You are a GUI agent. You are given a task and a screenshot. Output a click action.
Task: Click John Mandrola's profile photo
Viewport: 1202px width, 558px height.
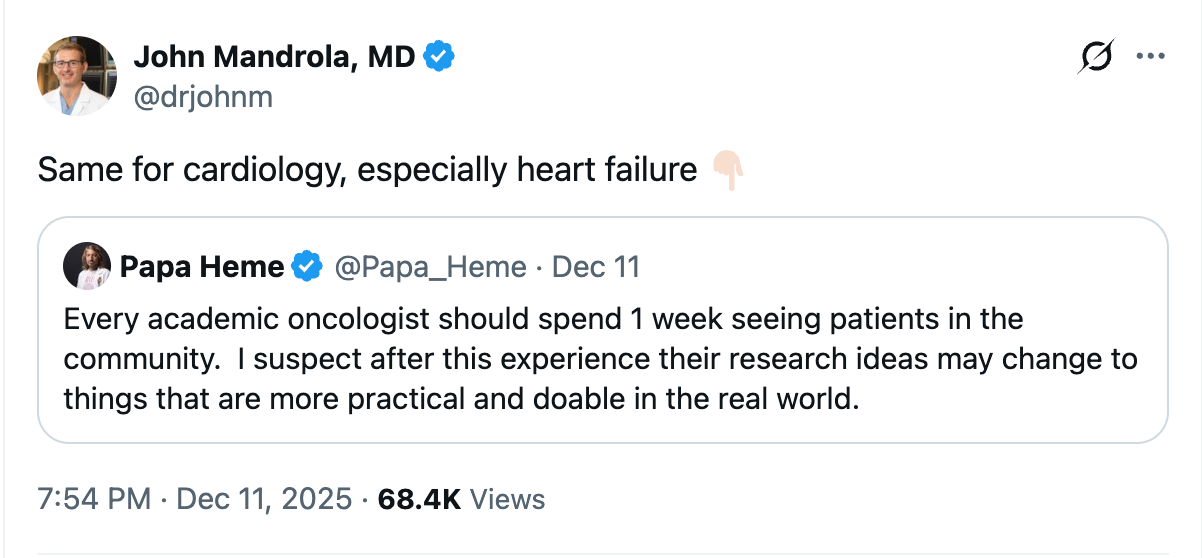pyautogui.click(x=77, y=76)
